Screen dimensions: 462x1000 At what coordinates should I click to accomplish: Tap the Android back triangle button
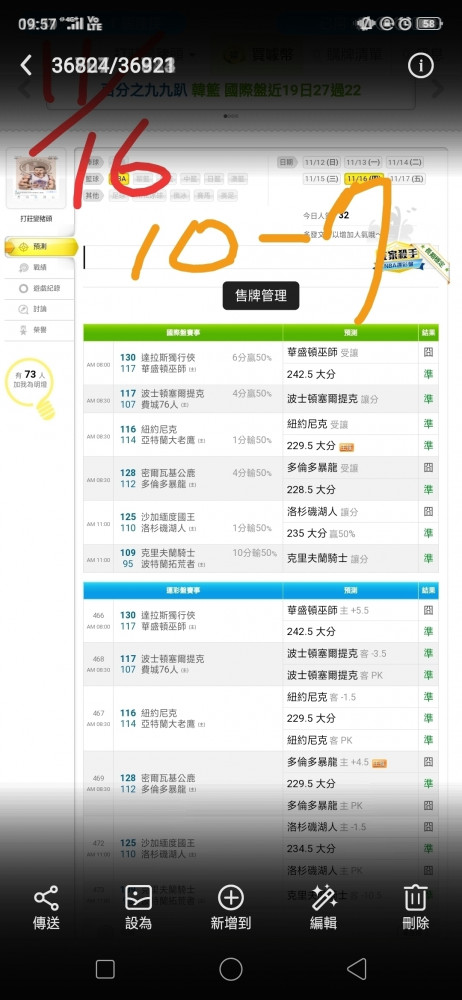click(357, 969)
